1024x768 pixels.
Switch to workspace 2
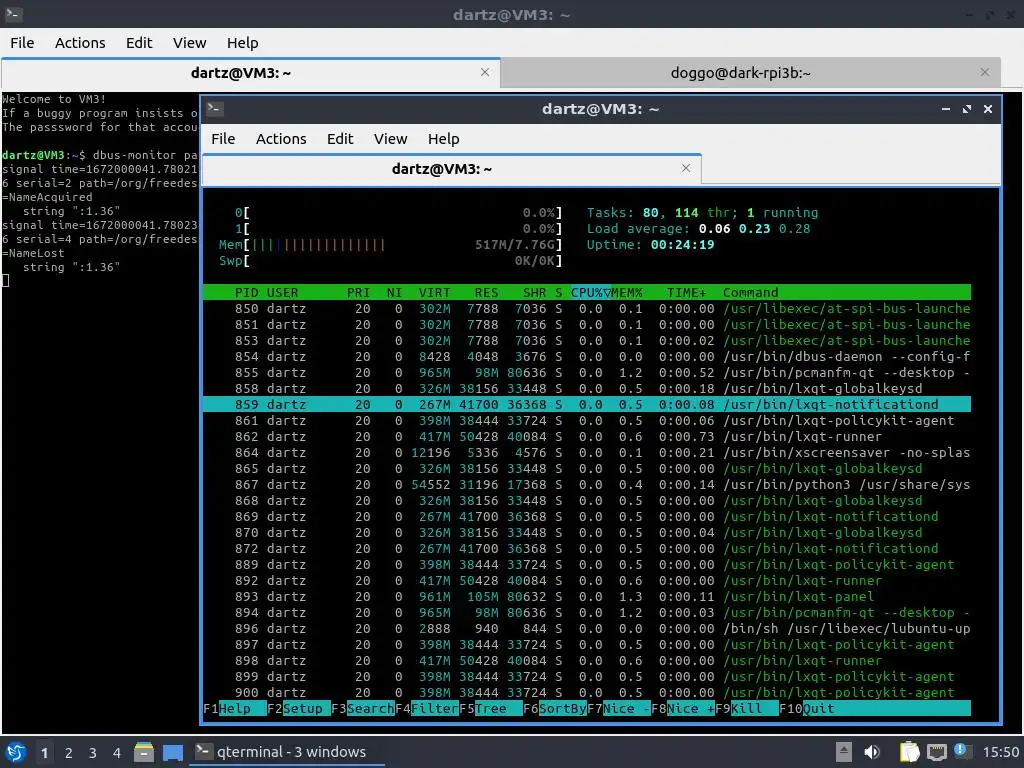click(x=69, y=753)
